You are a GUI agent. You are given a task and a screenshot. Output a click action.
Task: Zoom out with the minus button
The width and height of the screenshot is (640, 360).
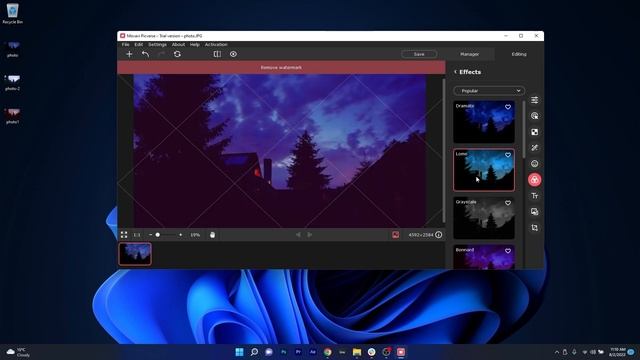(x=150, y=235)
